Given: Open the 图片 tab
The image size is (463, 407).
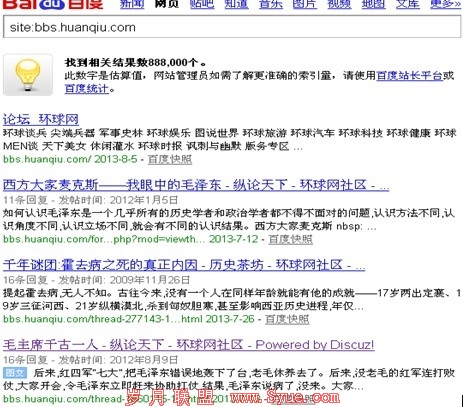Looking at the screenshot, I should [305, 4].
